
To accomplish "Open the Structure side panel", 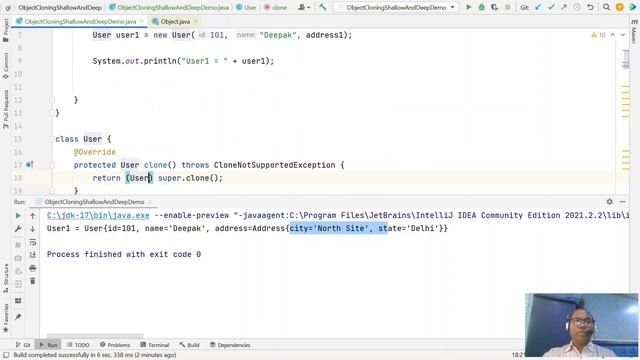I will (x=6, y=278).
